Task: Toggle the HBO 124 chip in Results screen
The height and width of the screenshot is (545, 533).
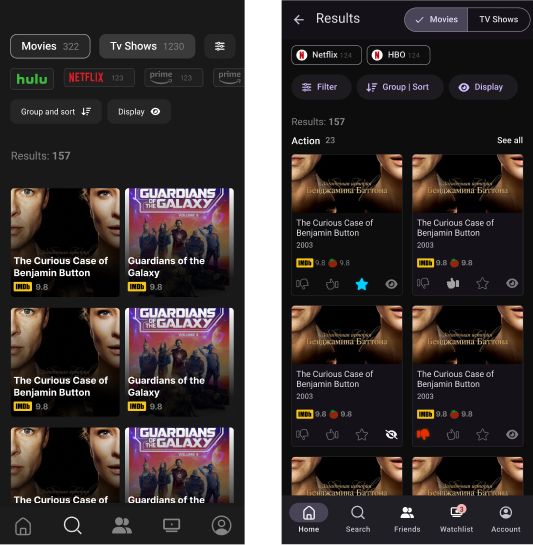Action: [398, 55]
